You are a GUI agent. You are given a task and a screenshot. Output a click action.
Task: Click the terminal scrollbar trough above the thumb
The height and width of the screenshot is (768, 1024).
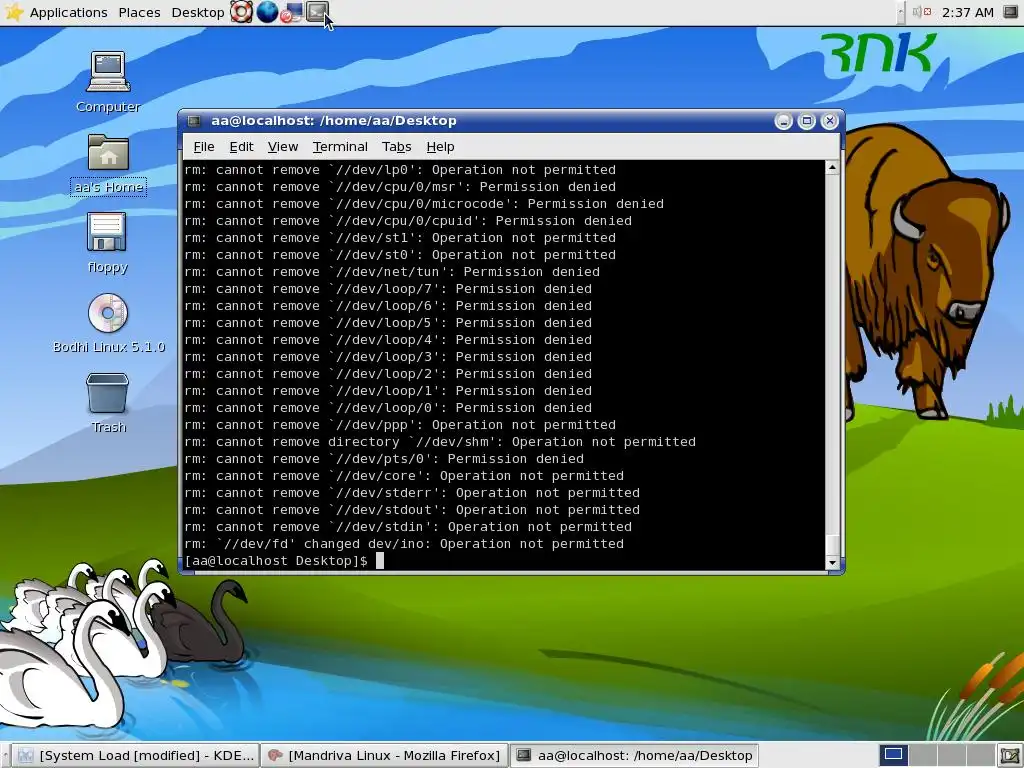832,354
